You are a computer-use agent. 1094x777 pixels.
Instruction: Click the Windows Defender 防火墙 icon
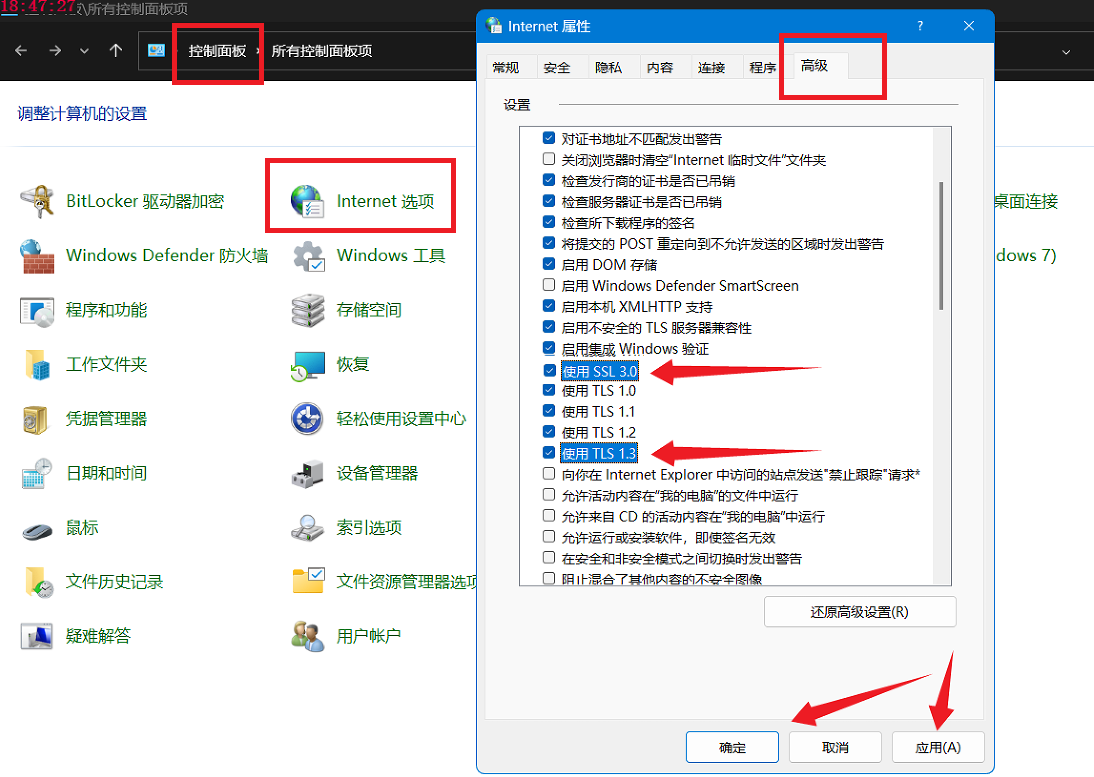[x=37, y=256]
